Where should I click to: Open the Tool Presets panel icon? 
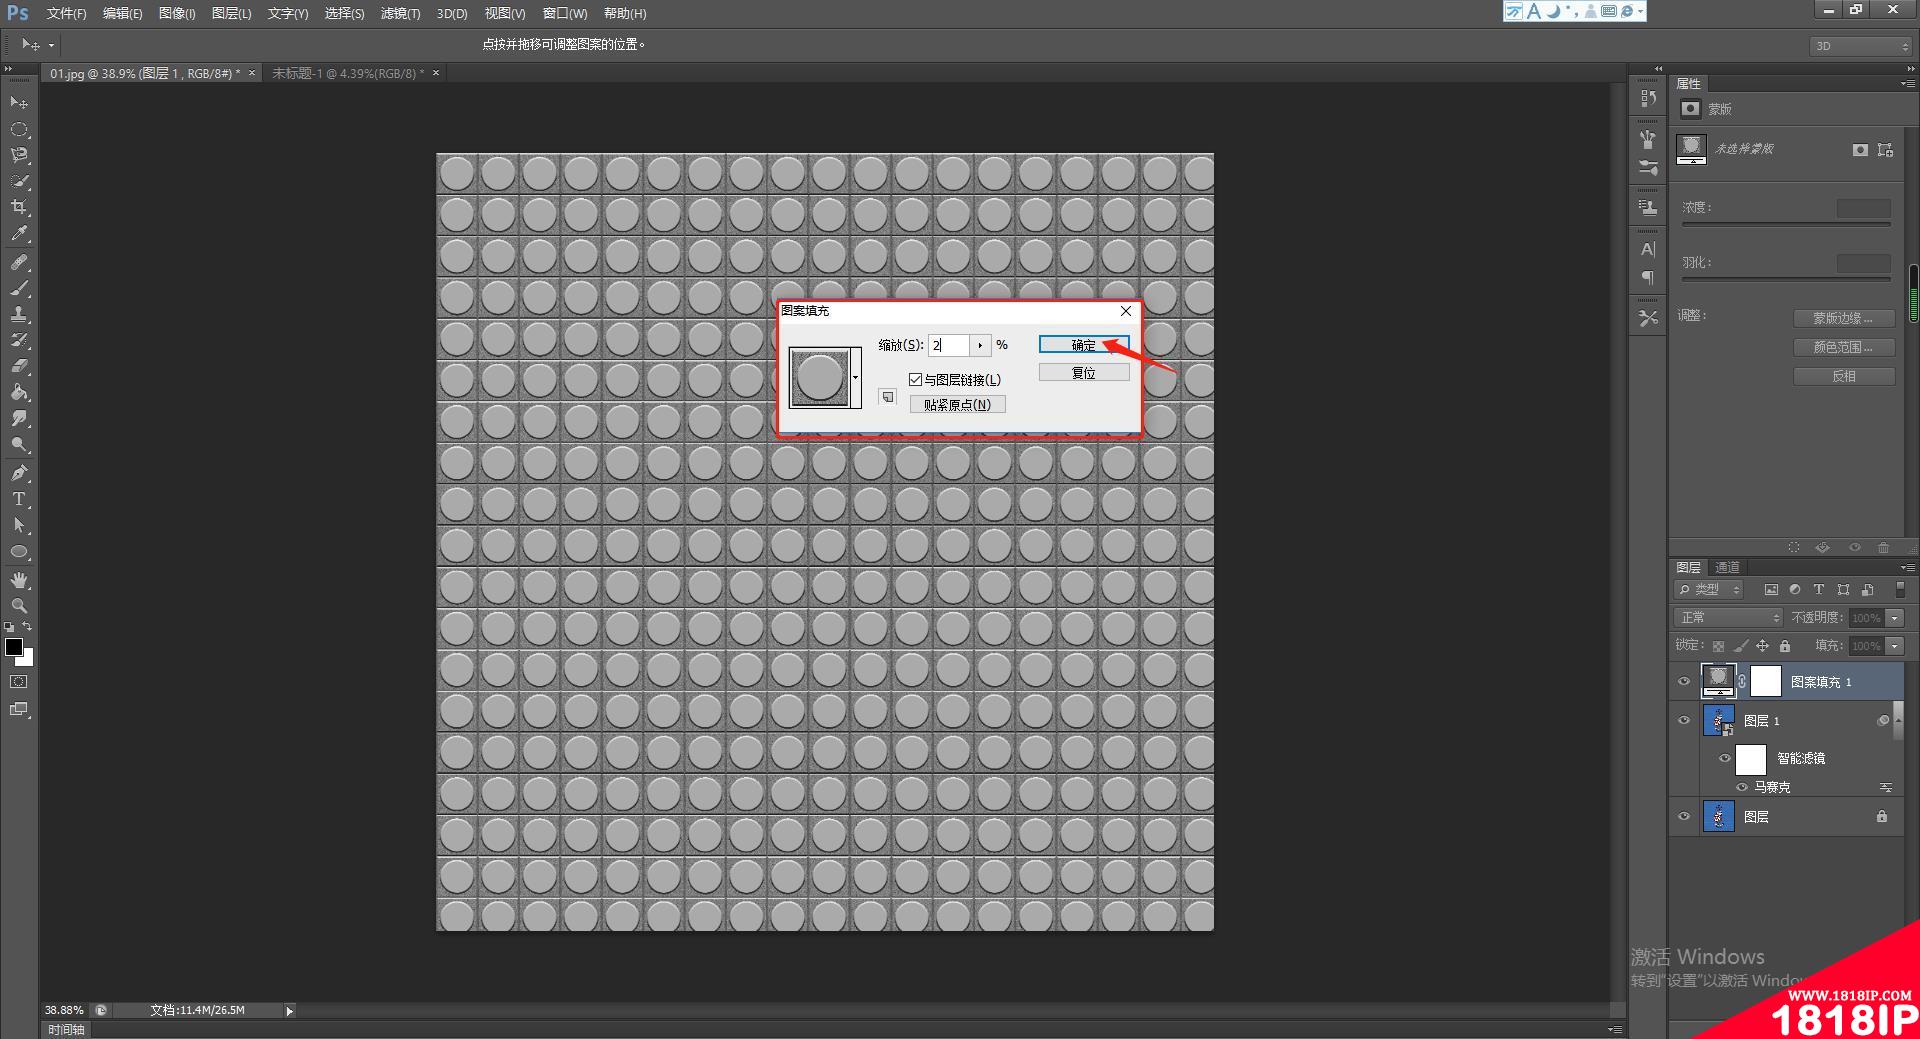[1648, 318]
